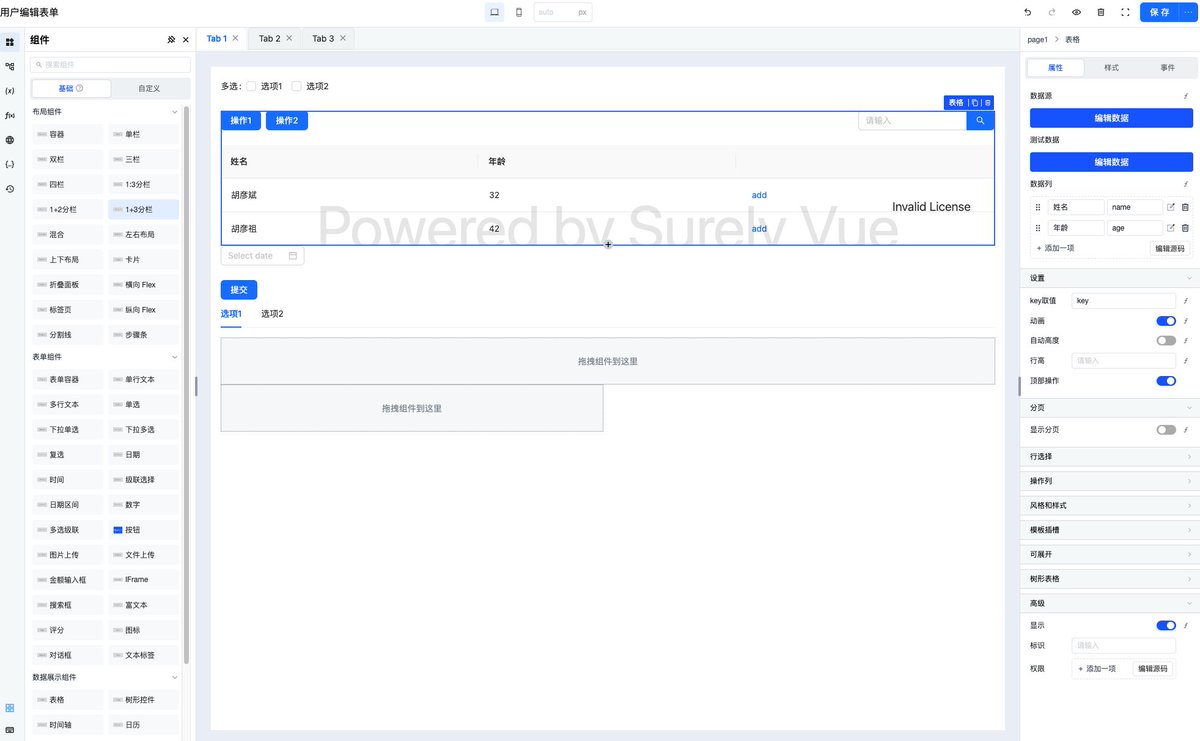Unpin the components panel with pin icon
1200x741 pixels.
click(x=171, y=40)
